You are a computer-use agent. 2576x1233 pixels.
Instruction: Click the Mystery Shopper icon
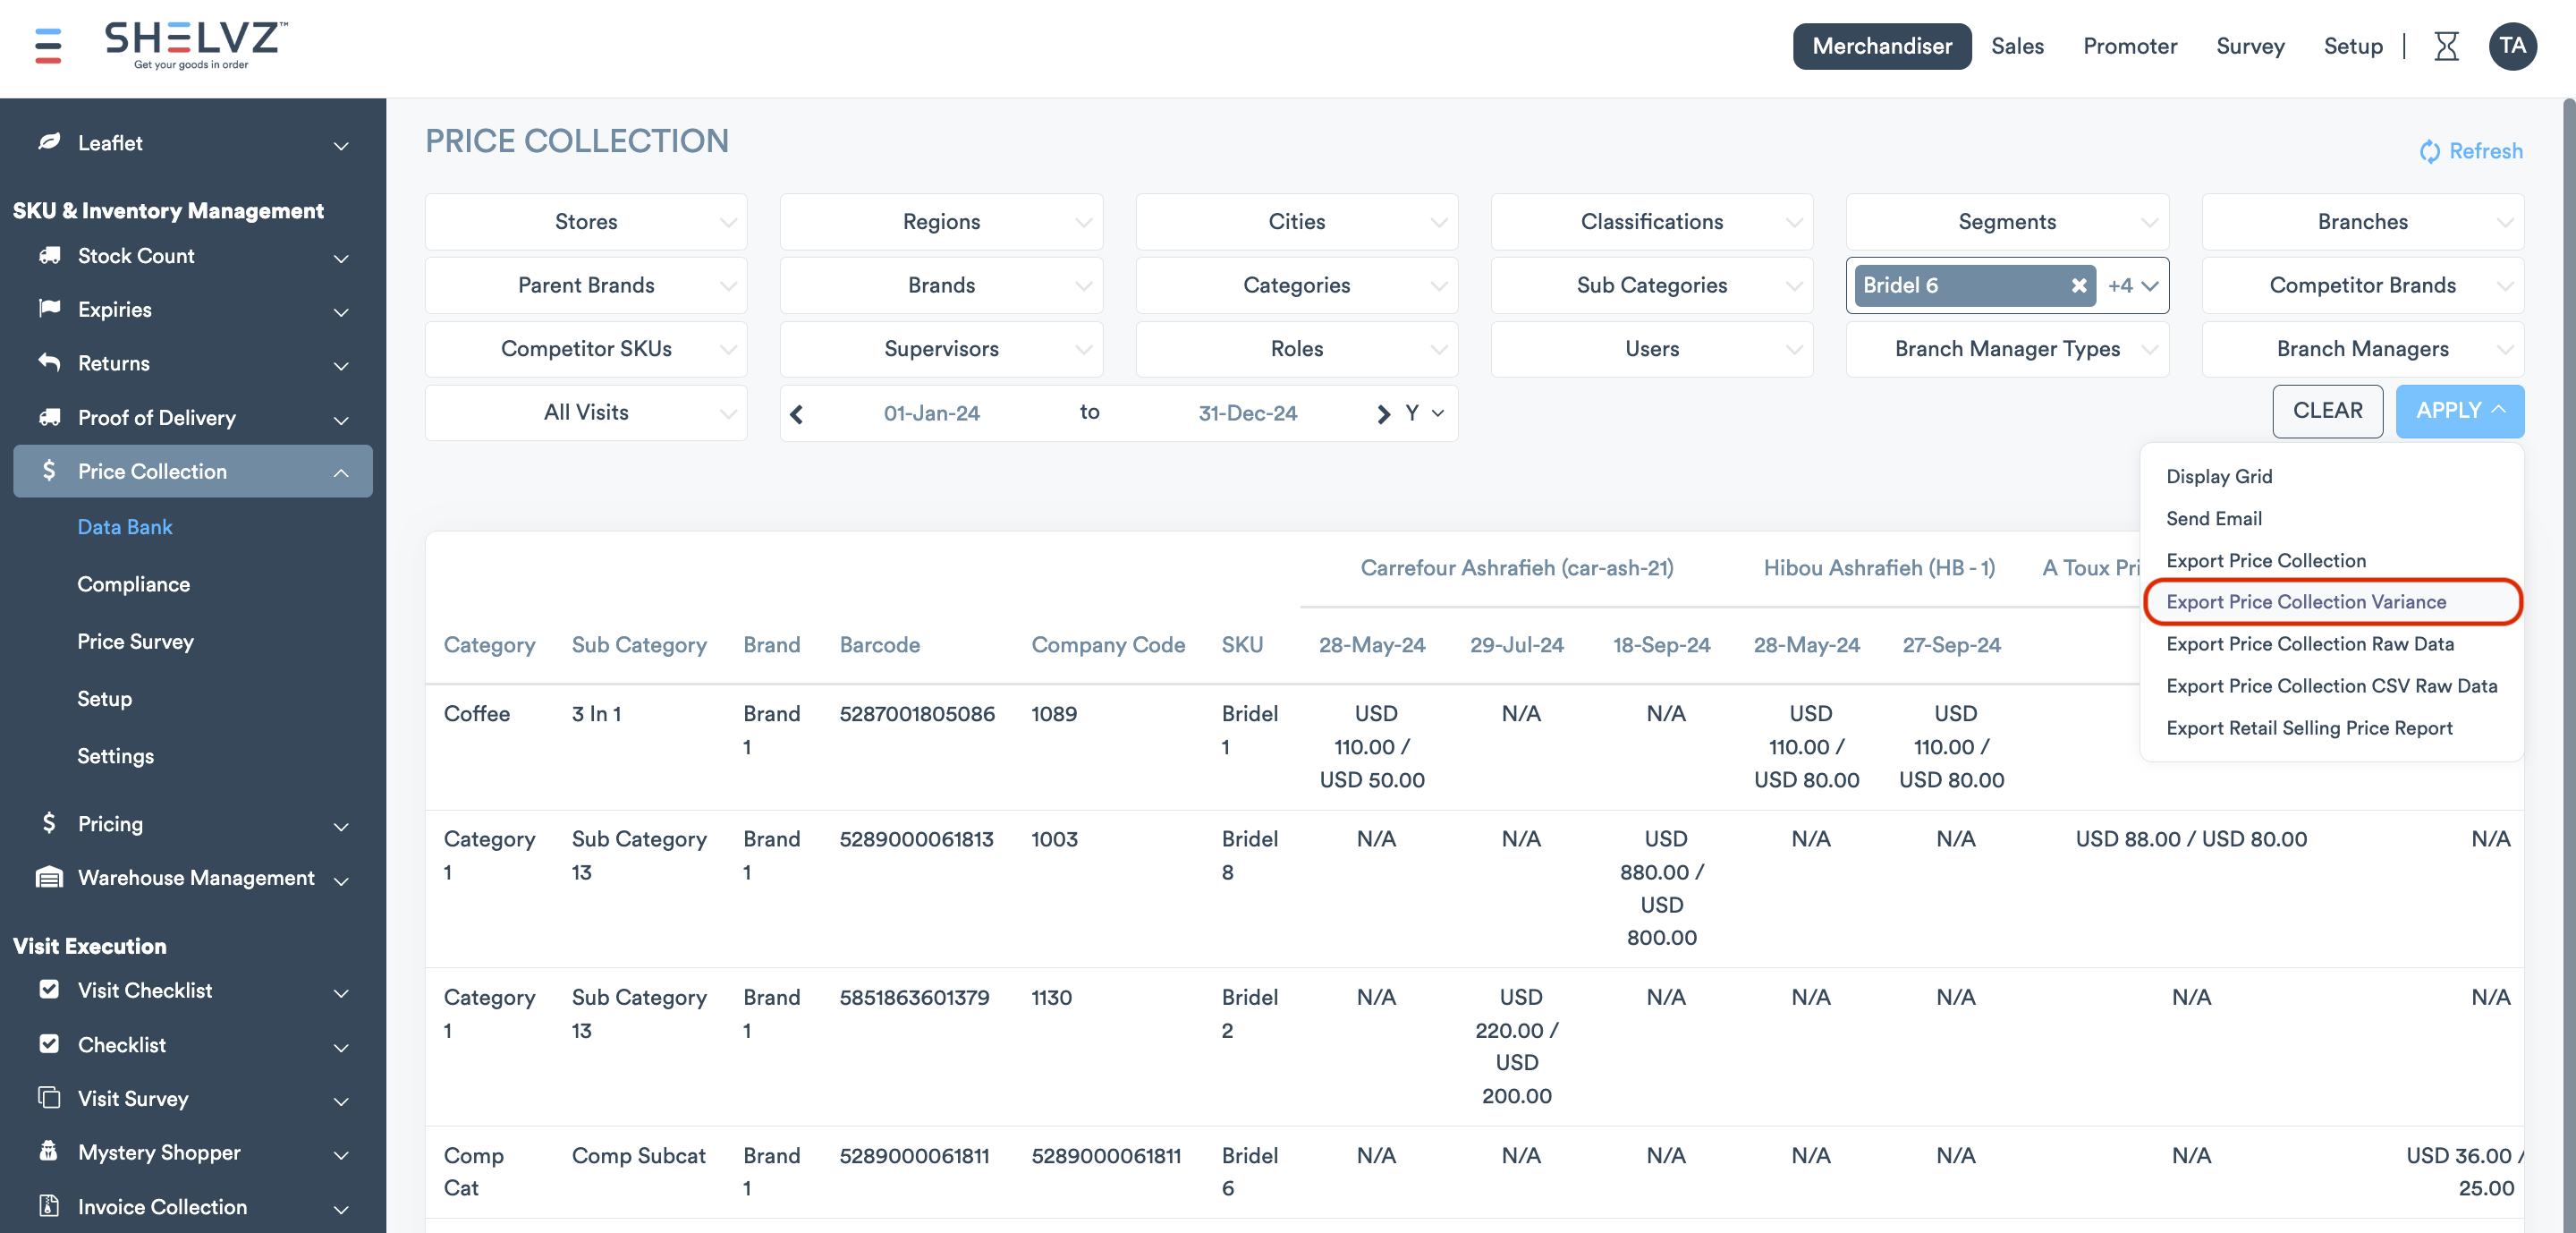49,1150
